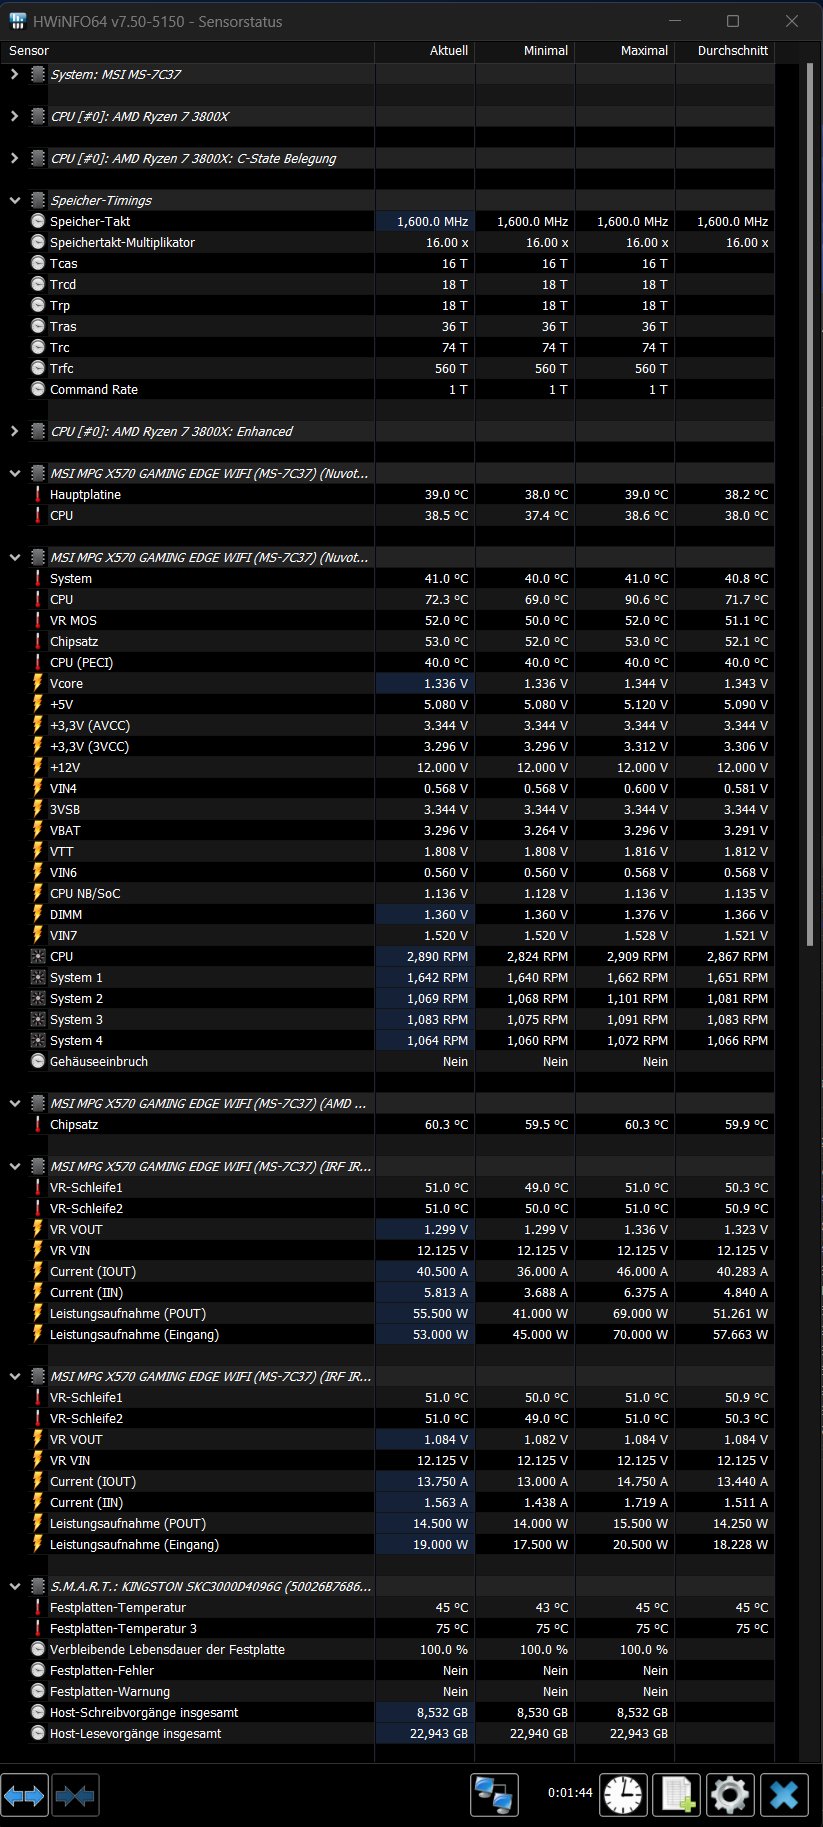
Task: Expand the System: MSI MS-7C37 group
Action: tap(14, 74)
